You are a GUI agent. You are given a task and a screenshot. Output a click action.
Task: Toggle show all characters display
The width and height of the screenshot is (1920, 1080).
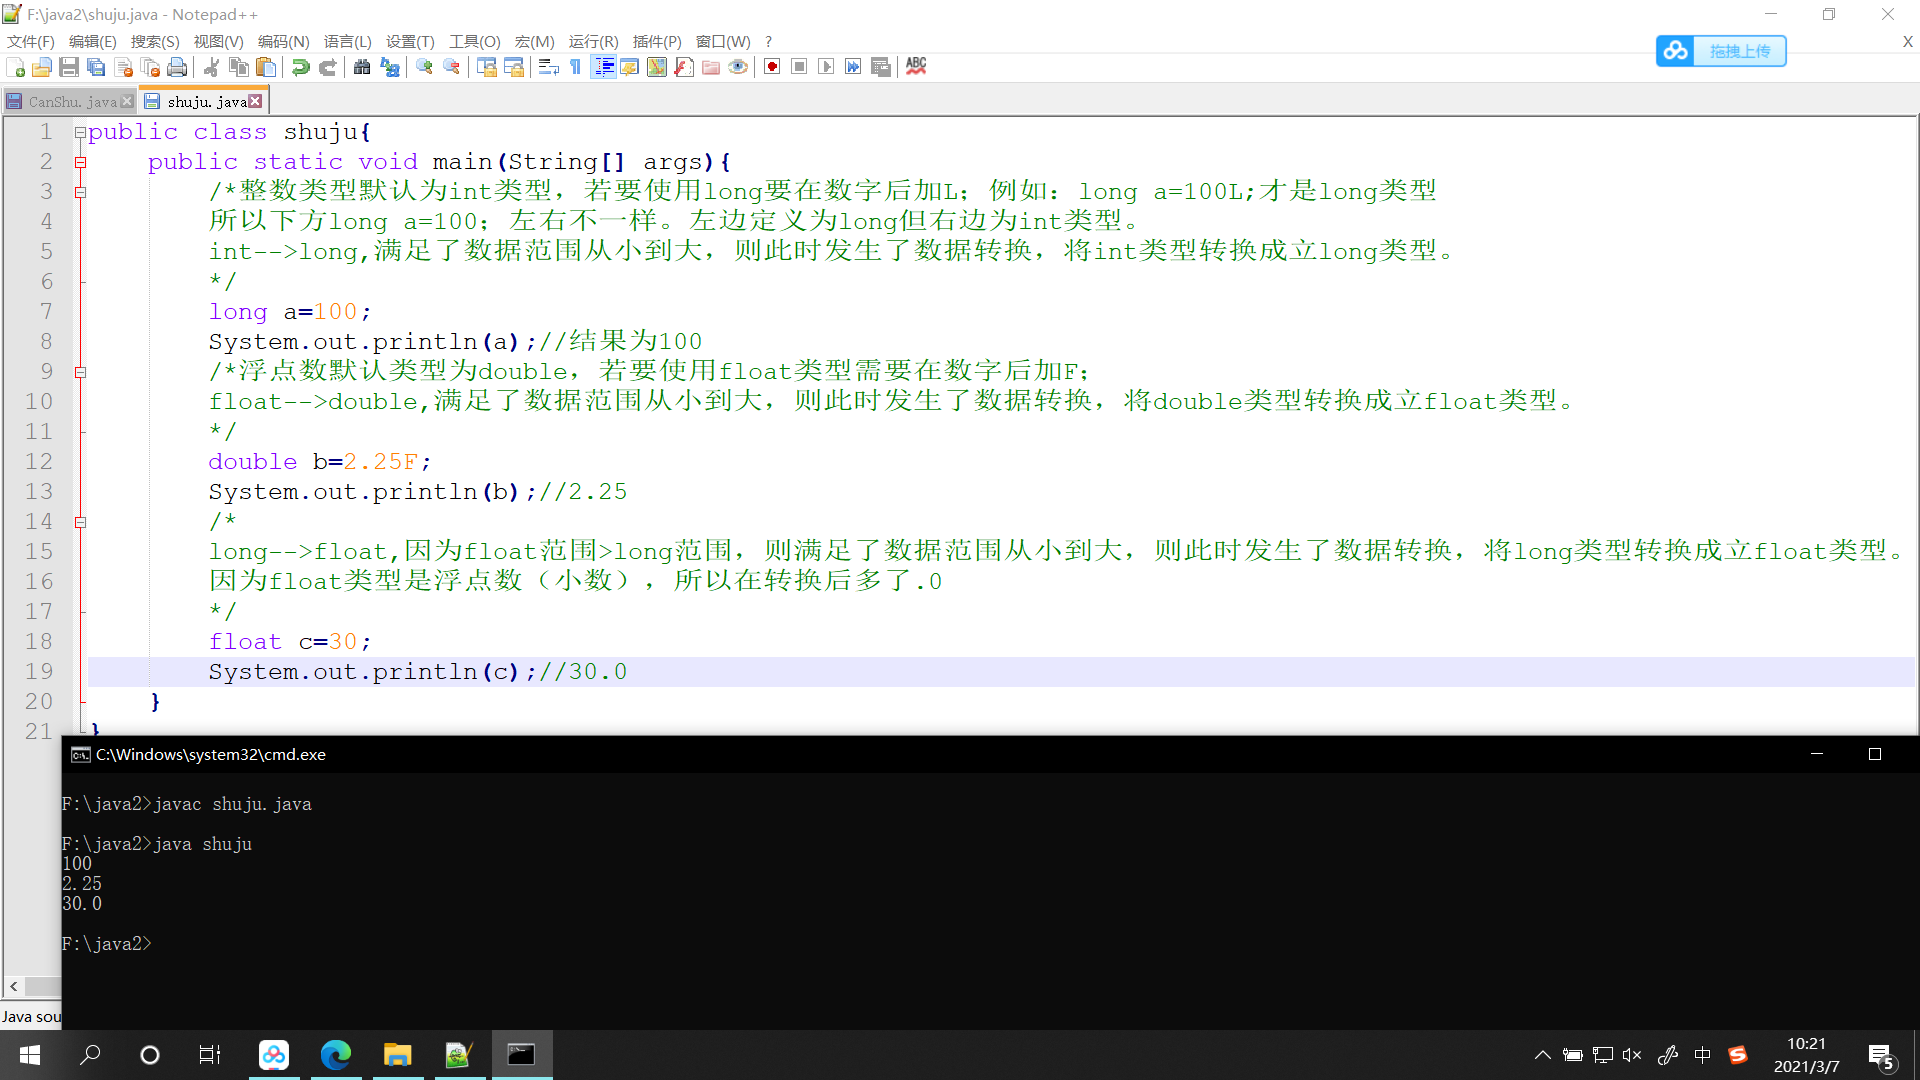click(575, 67)
